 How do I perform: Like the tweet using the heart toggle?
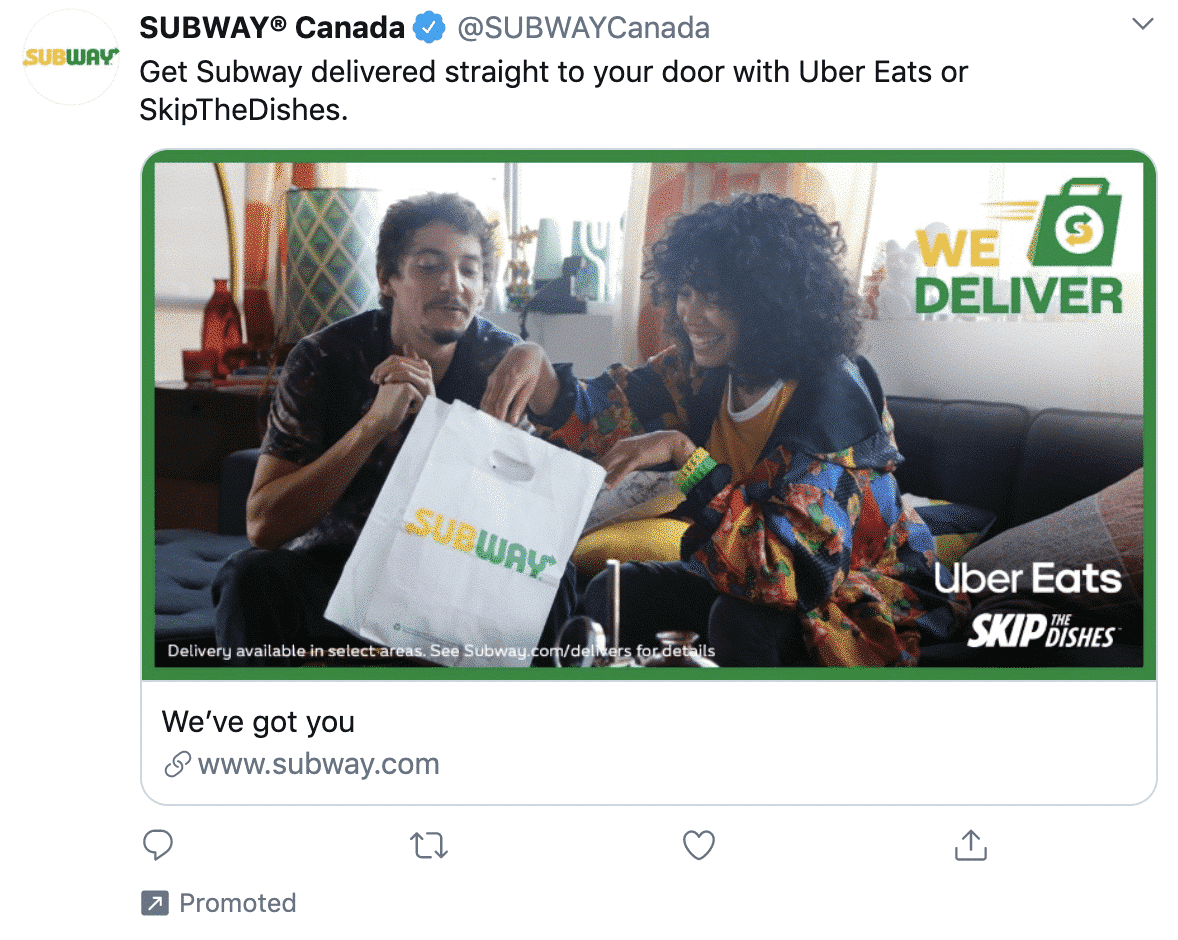[698, 845]
